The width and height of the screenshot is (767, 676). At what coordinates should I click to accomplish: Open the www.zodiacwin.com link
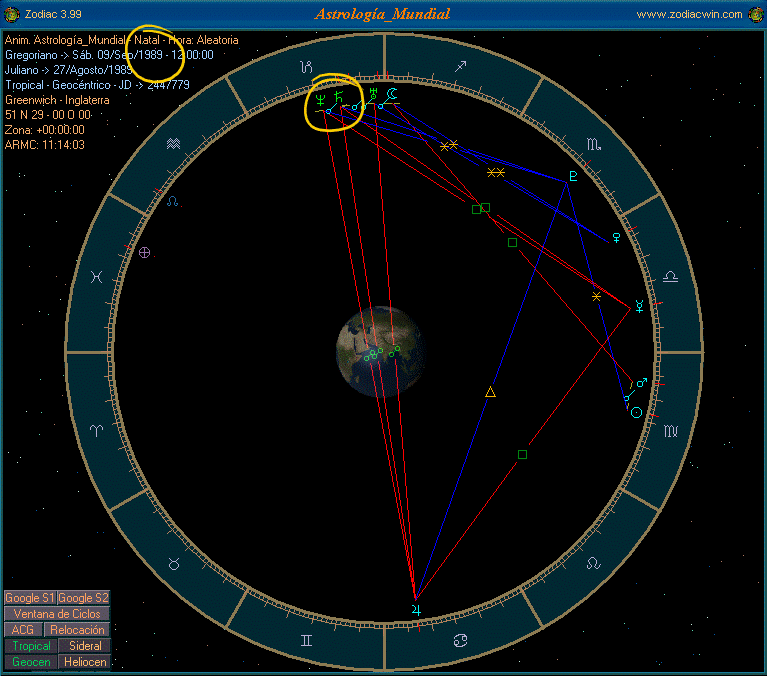coord(689,14)
